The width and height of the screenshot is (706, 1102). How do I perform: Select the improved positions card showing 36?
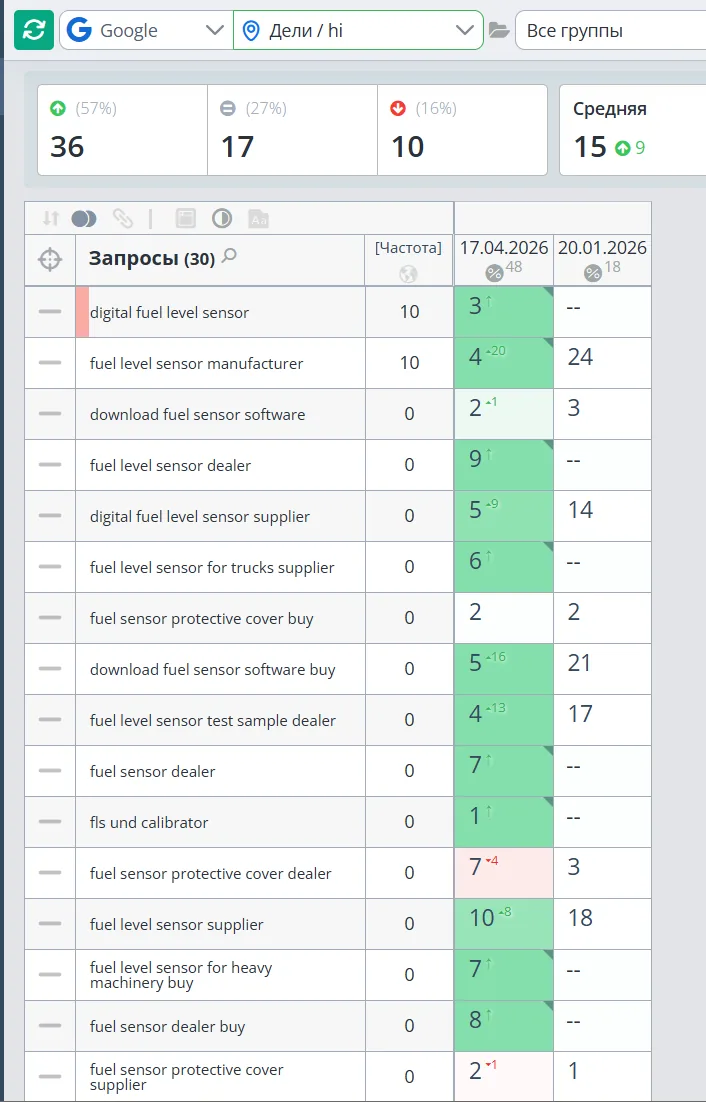point(122,130)
